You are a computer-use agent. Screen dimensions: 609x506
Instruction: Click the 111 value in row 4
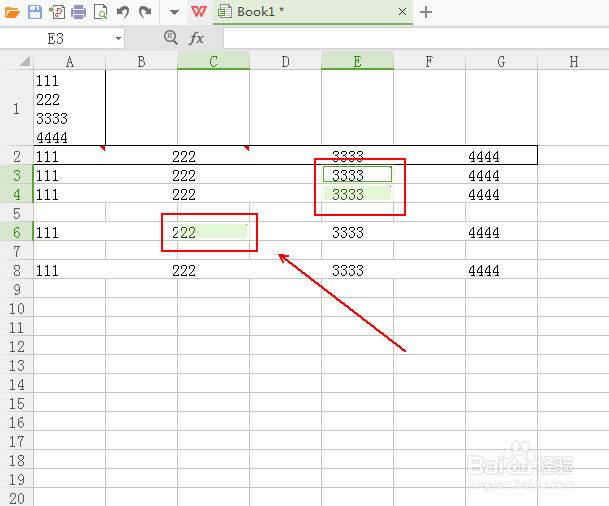(47, 194)
